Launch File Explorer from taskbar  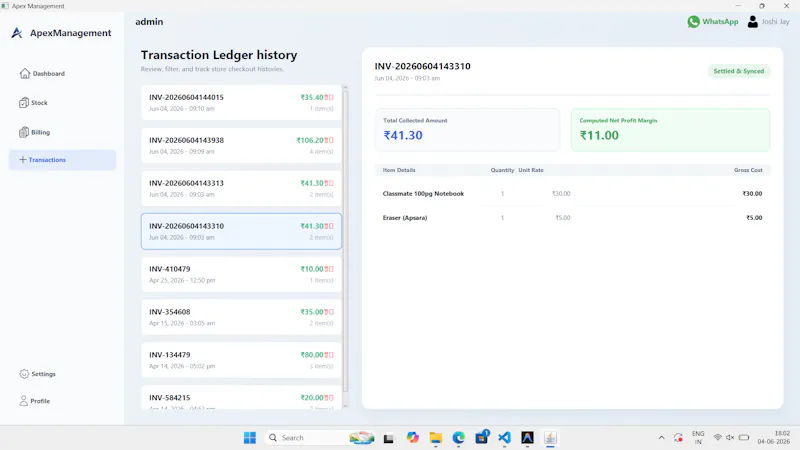[x=436, y=438]
